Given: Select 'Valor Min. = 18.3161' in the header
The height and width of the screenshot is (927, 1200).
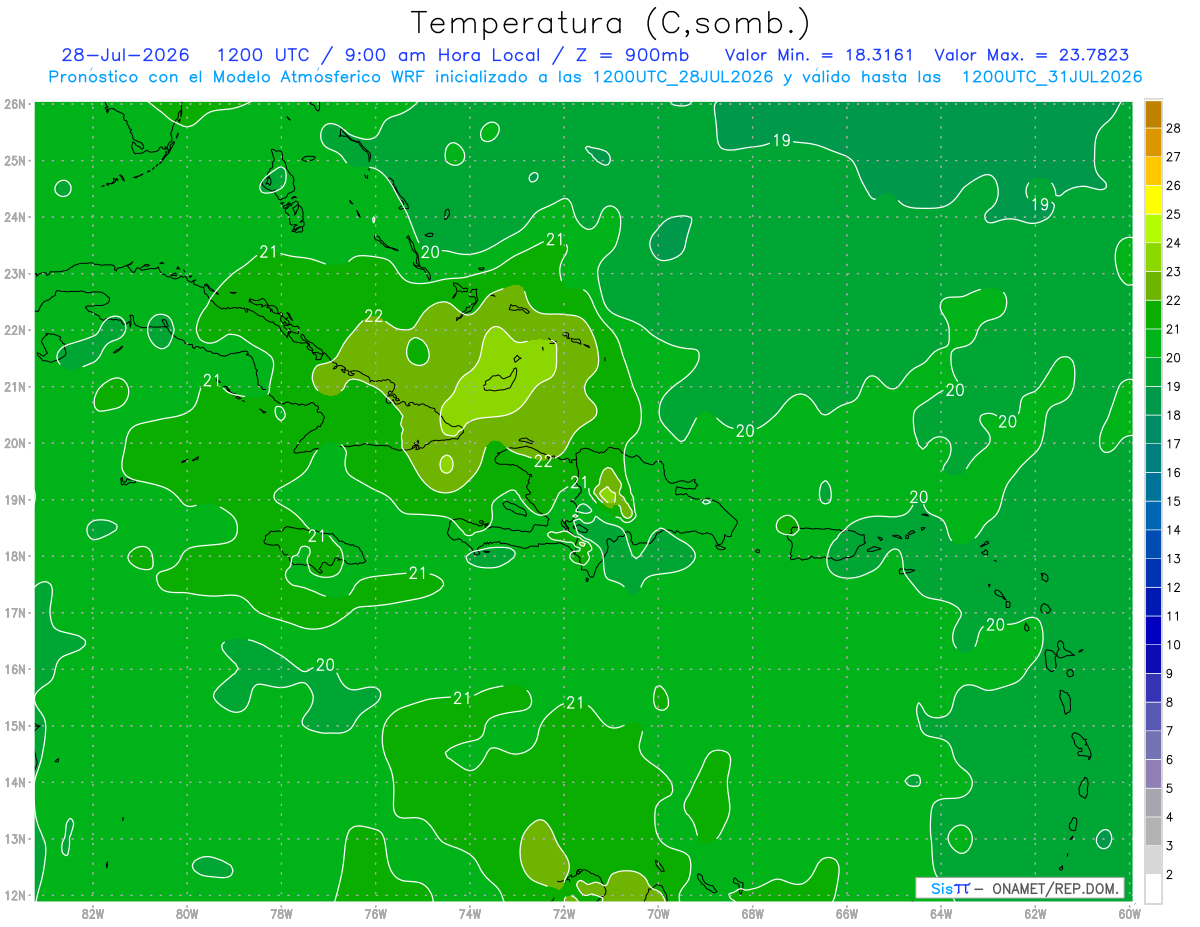Looking at the screenshot, I should tap(818, 55).
